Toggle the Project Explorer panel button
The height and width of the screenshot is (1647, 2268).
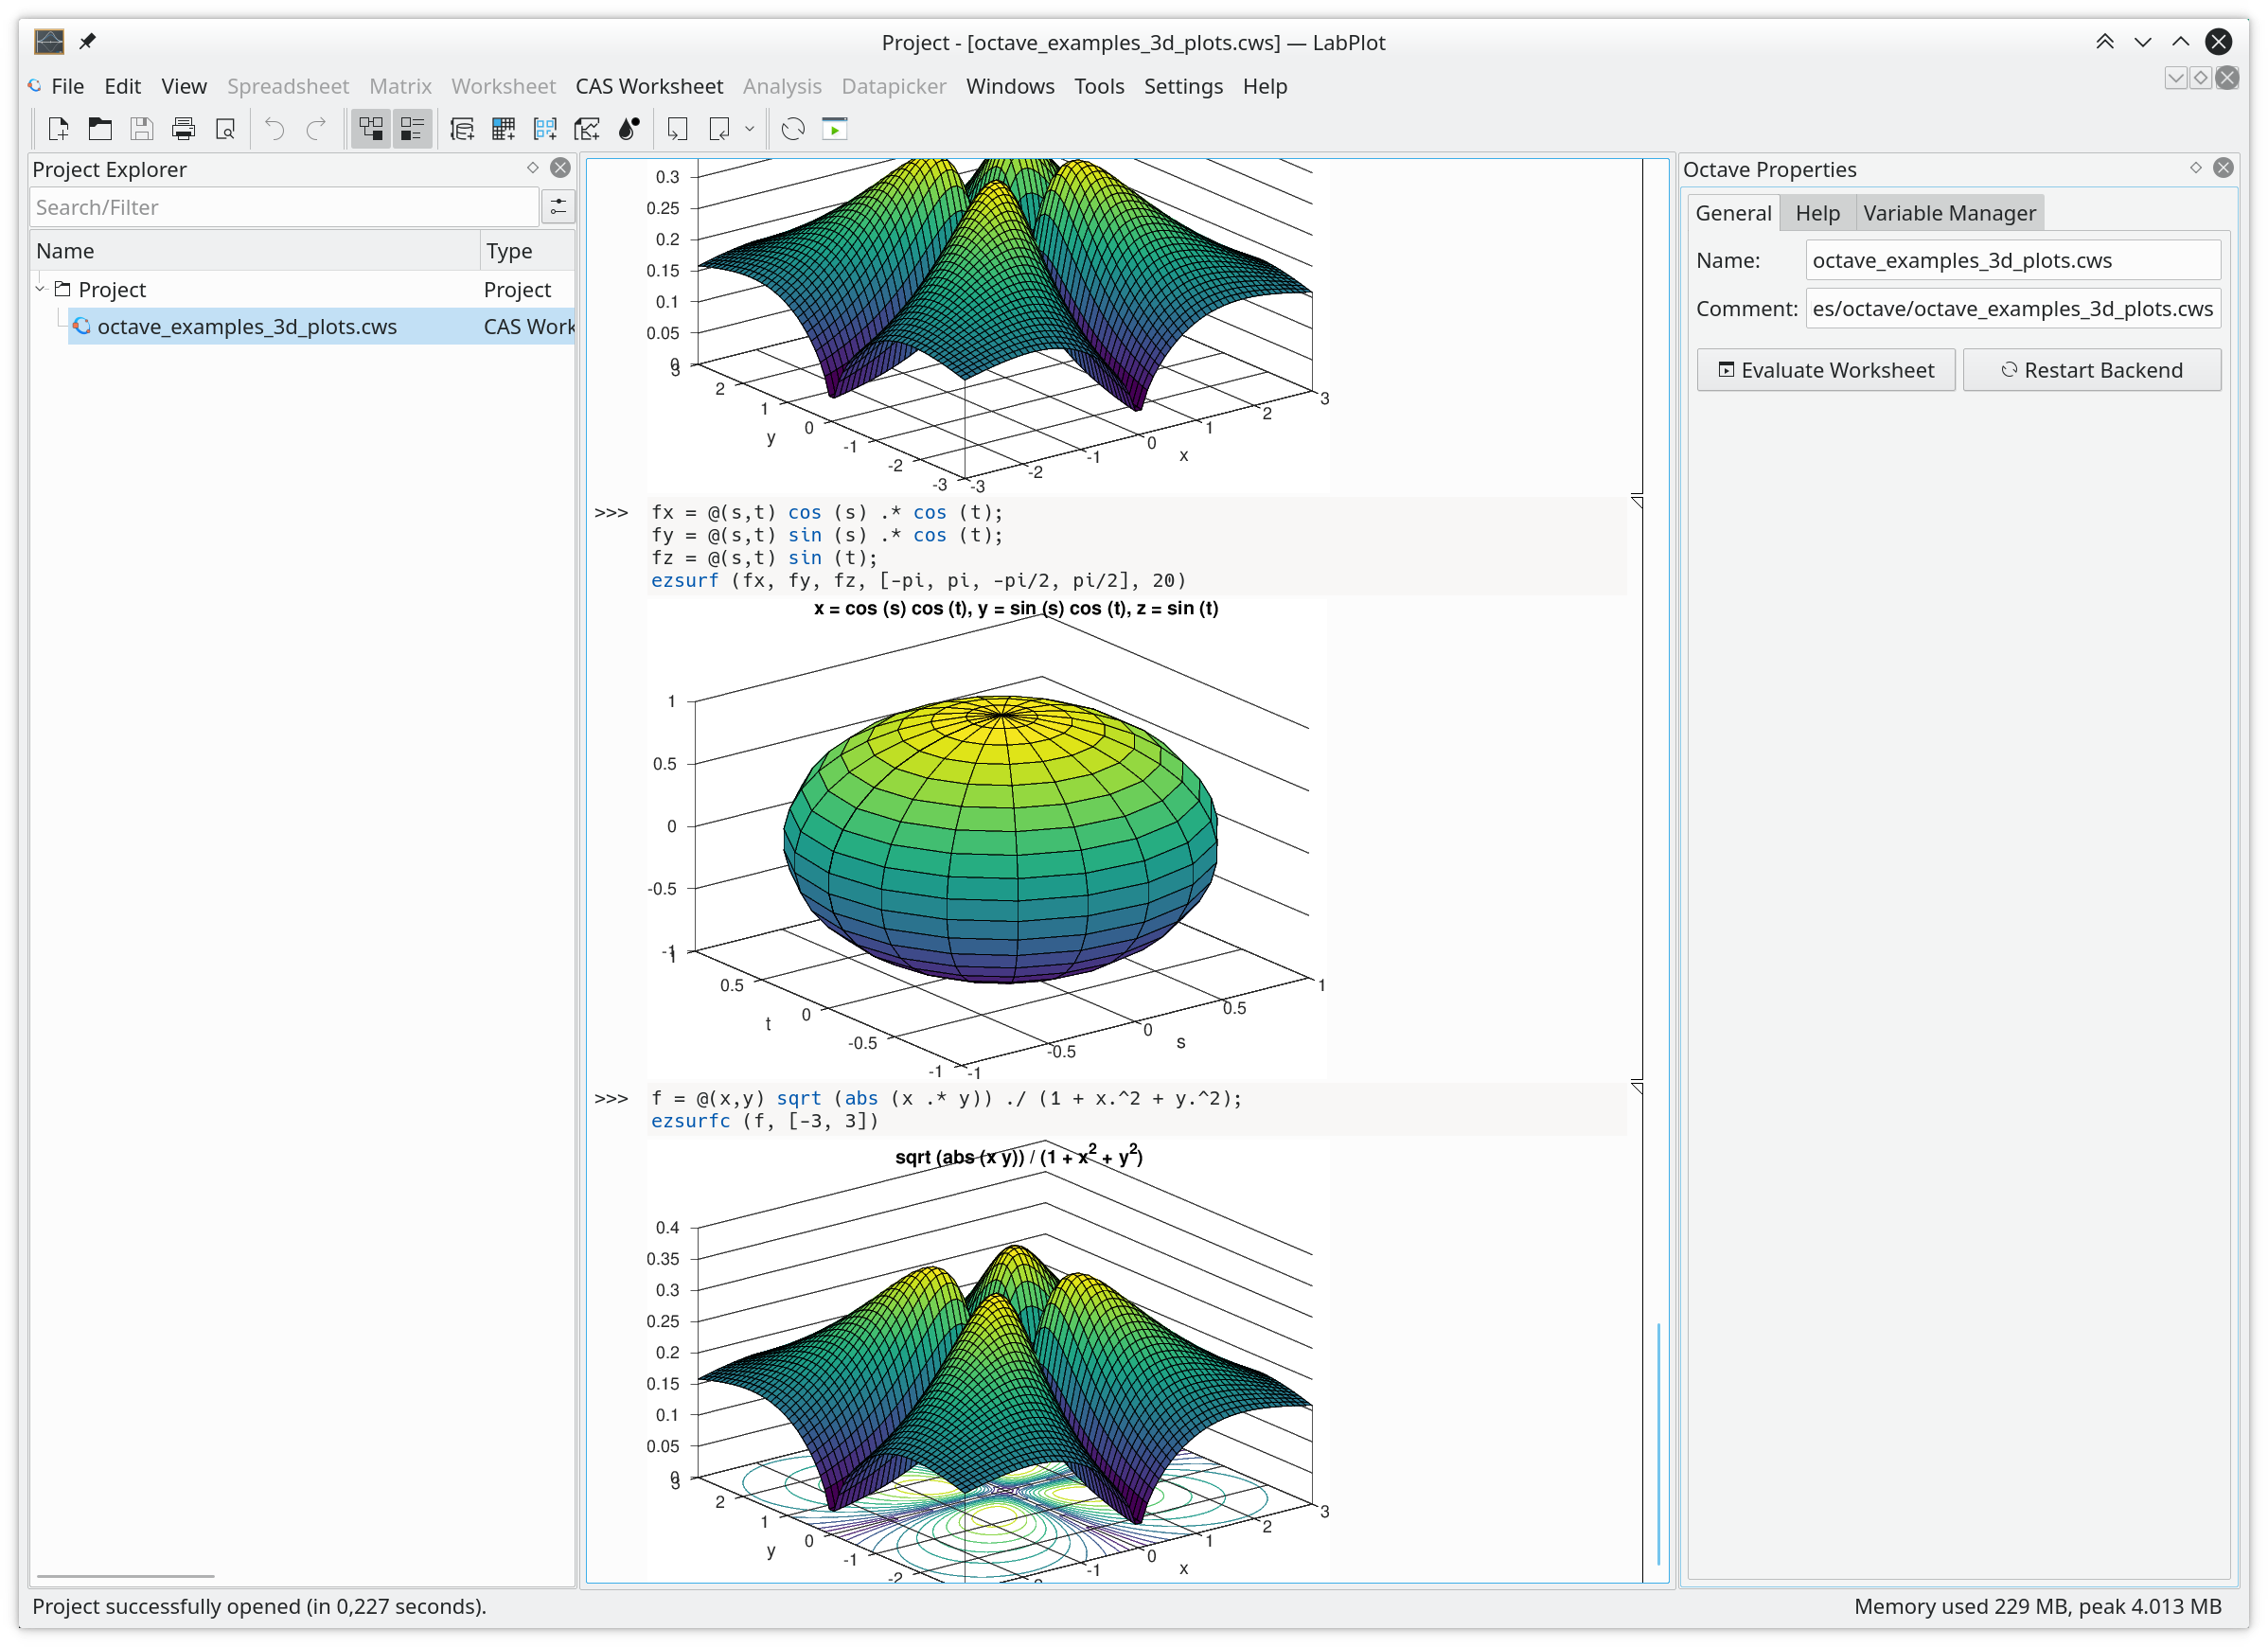(371, 129)
